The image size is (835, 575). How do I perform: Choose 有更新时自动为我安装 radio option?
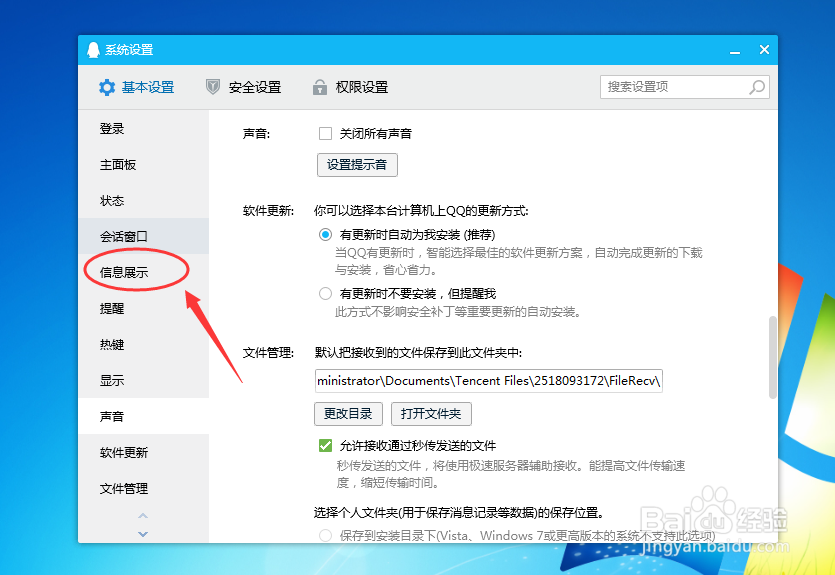coord(325,234)
